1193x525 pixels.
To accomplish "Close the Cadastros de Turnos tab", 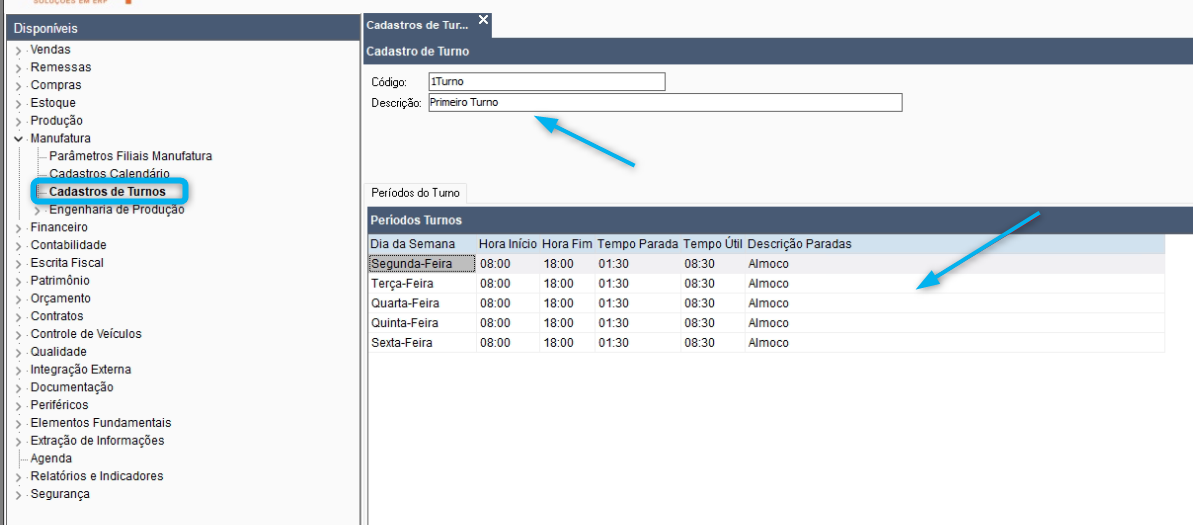I will (483, 20).
